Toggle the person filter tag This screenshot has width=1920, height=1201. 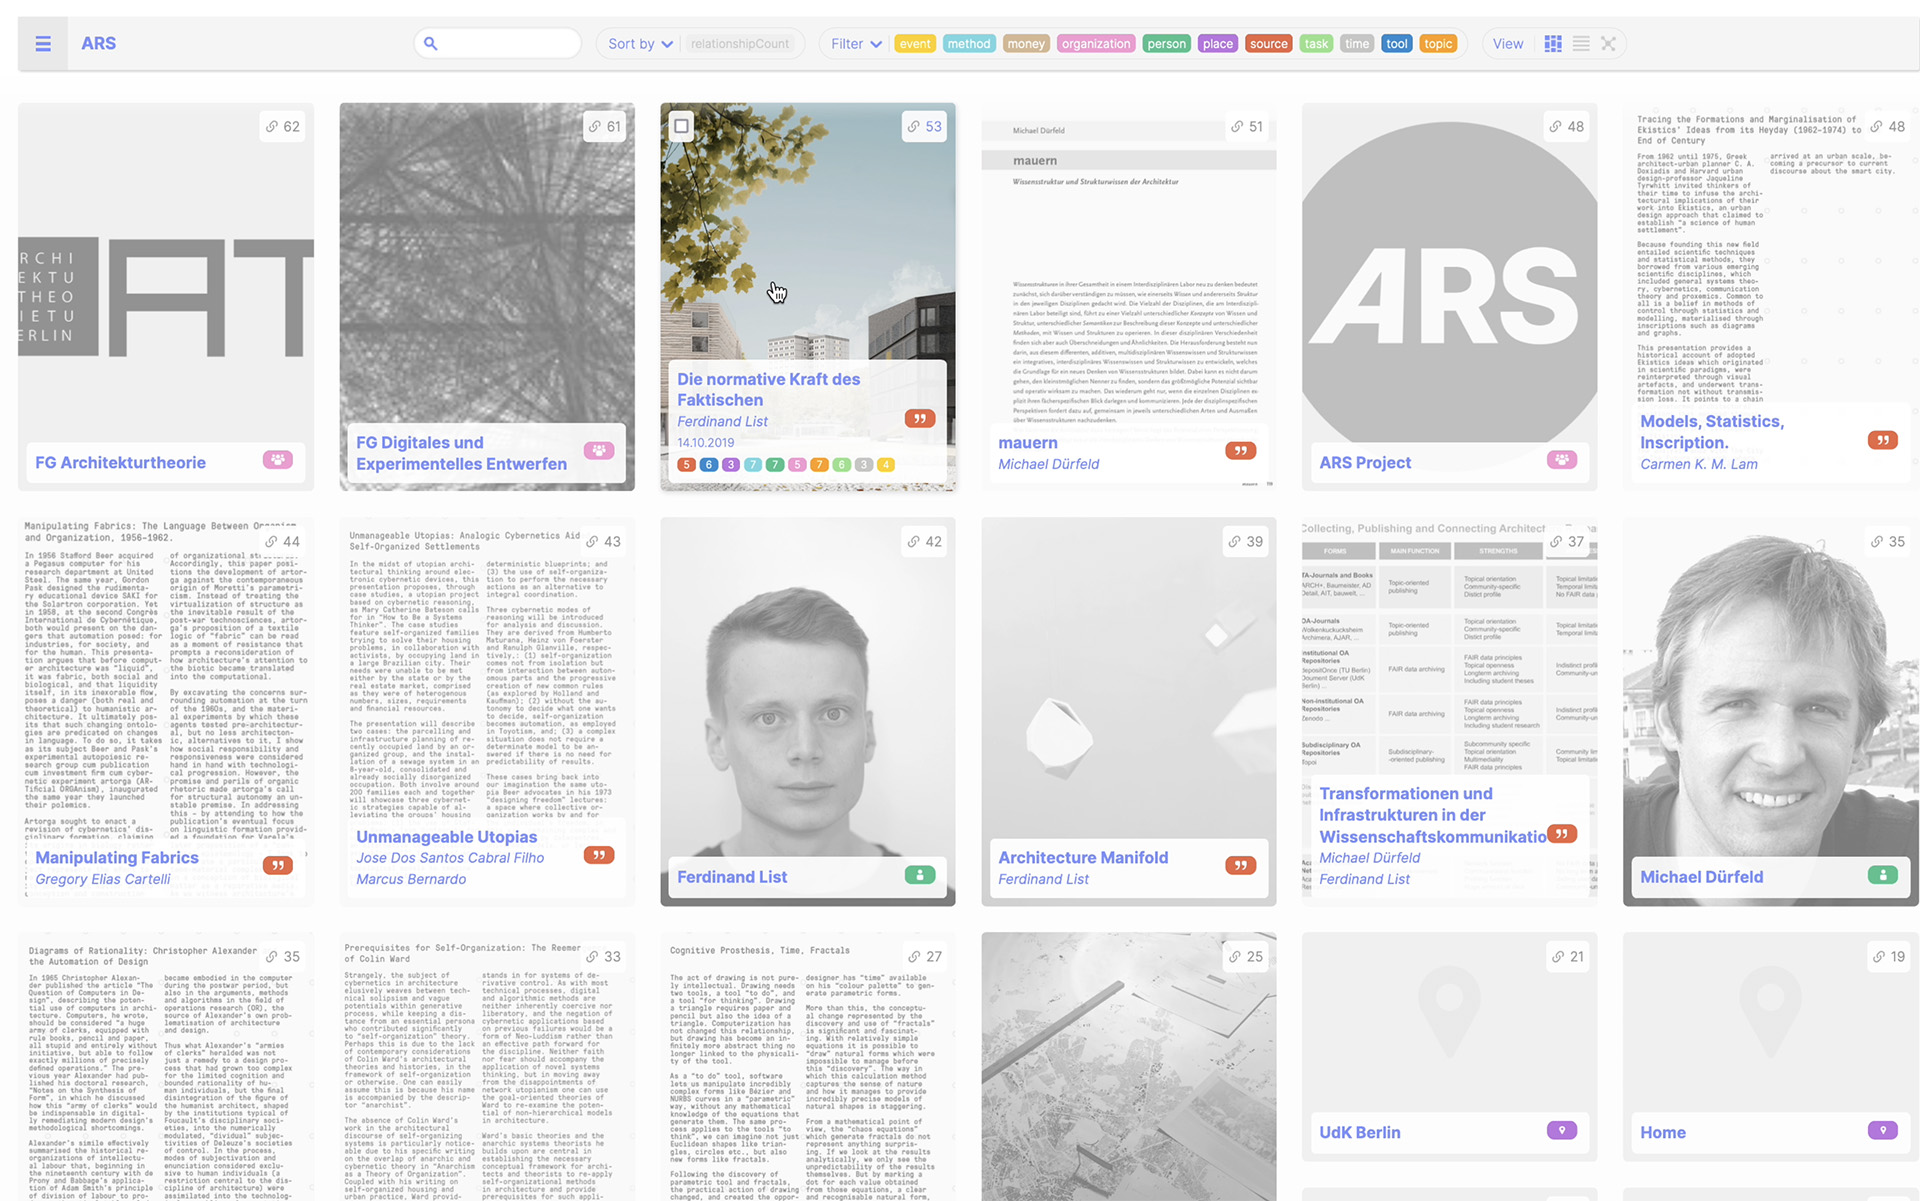pos(1166,43)
